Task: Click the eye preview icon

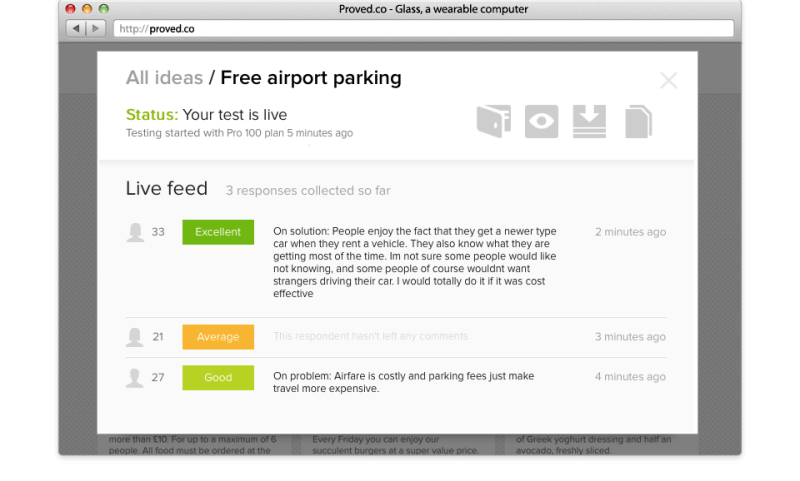Action: tap(541, 121)
